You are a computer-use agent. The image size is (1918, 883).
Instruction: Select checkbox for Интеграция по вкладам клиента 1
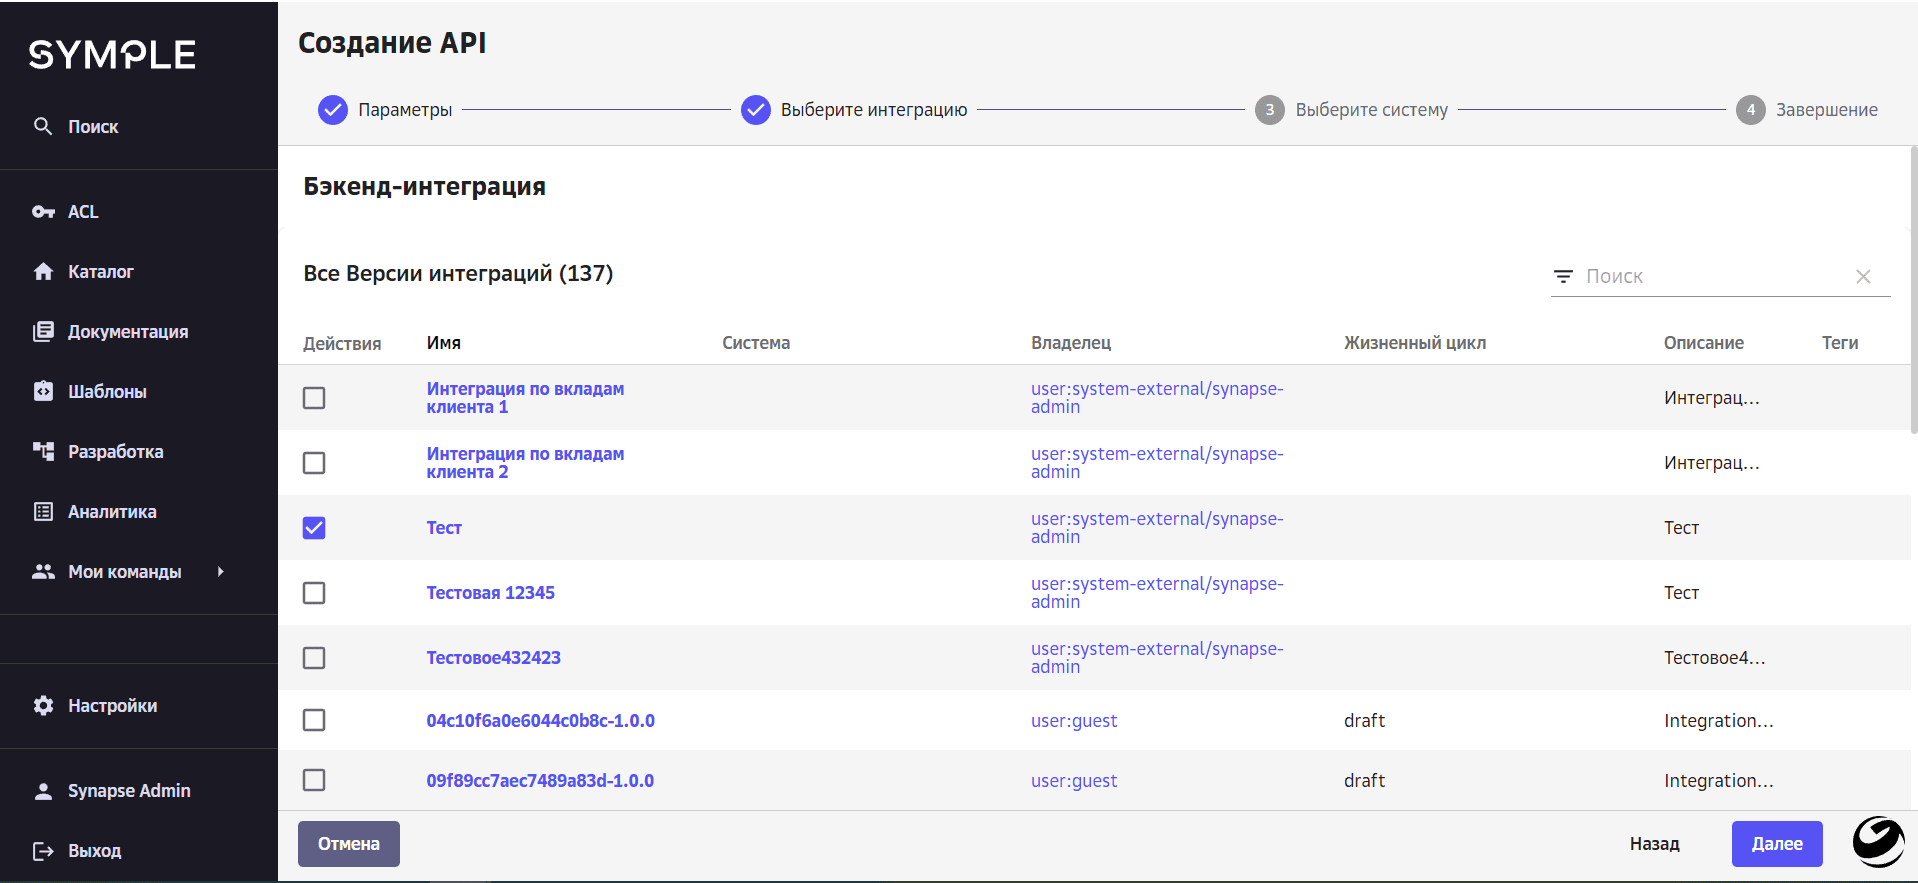click(x=314, y=398)
